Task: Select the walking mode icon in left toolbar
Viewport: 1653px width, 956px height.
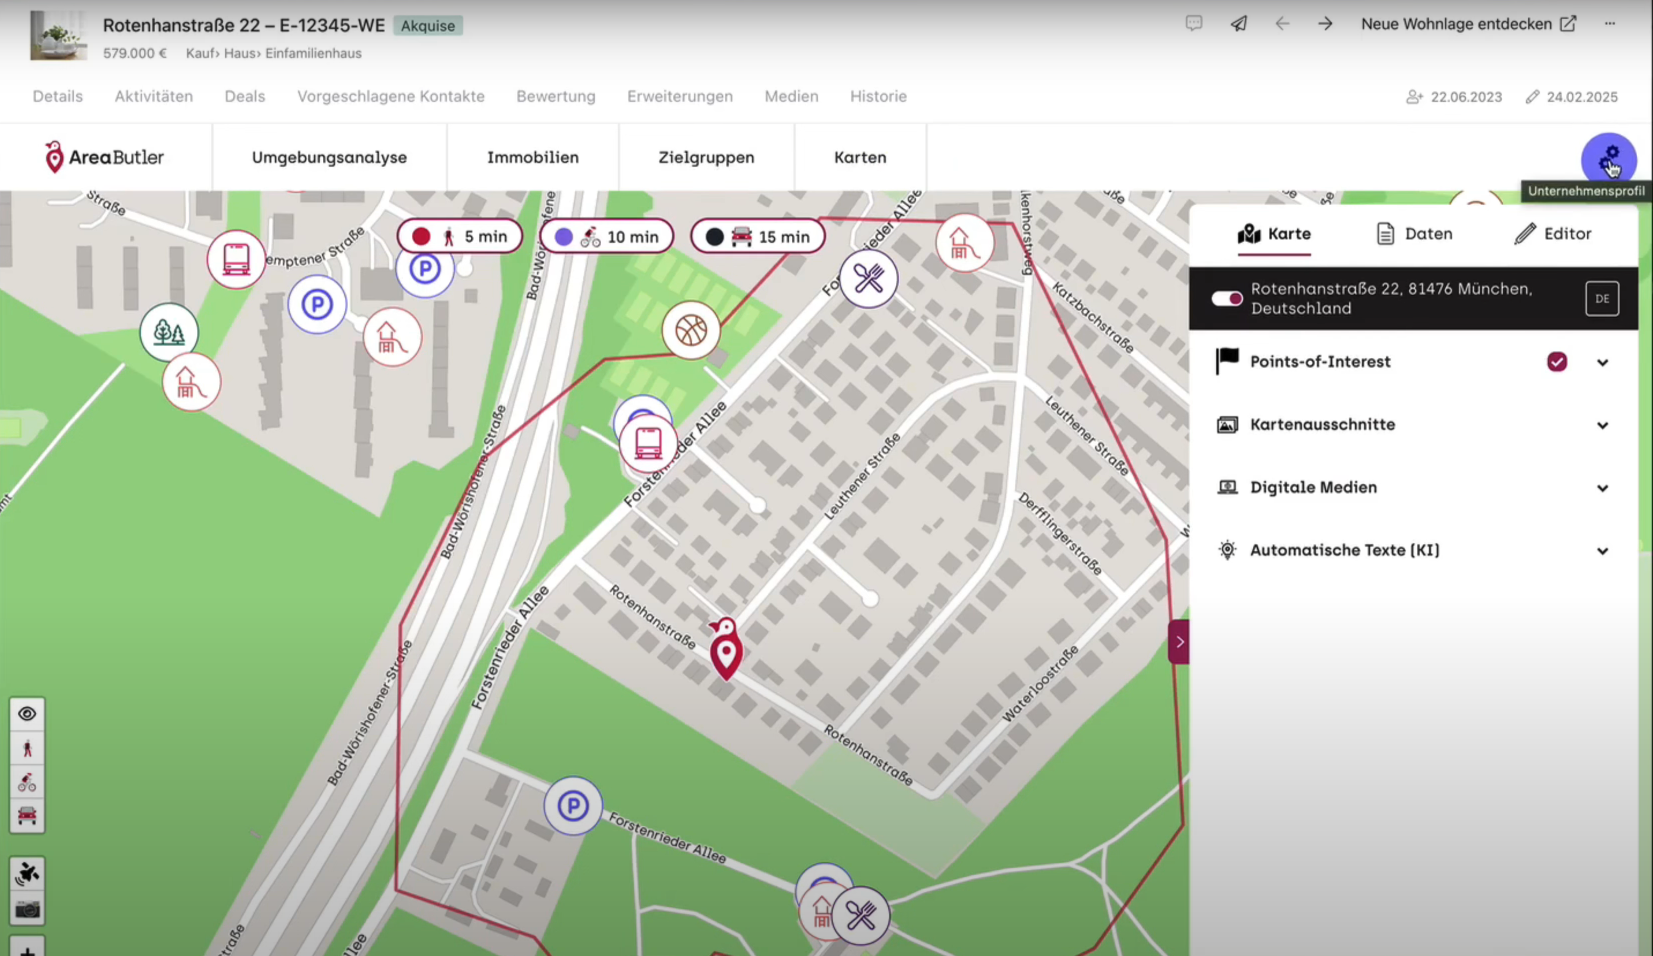Action: click(27, 749)
